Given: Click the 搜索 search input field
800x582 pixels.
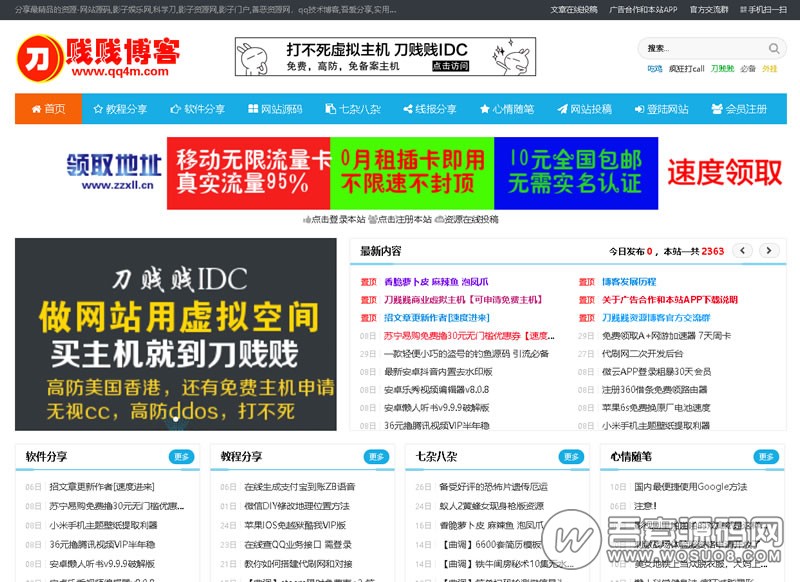Looking at the screenshot, I should coord(702,48).
